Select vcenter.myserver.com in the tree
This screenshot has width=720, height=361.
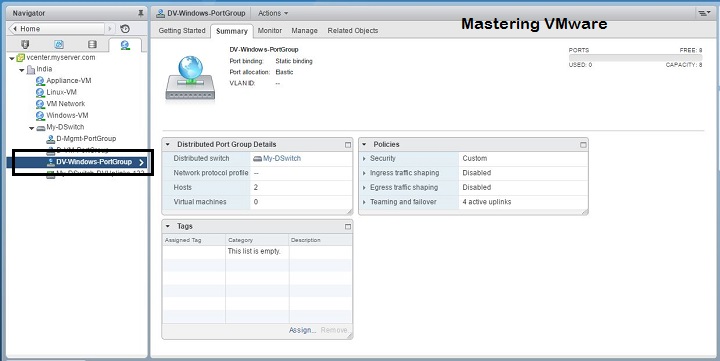coord(61,57)
